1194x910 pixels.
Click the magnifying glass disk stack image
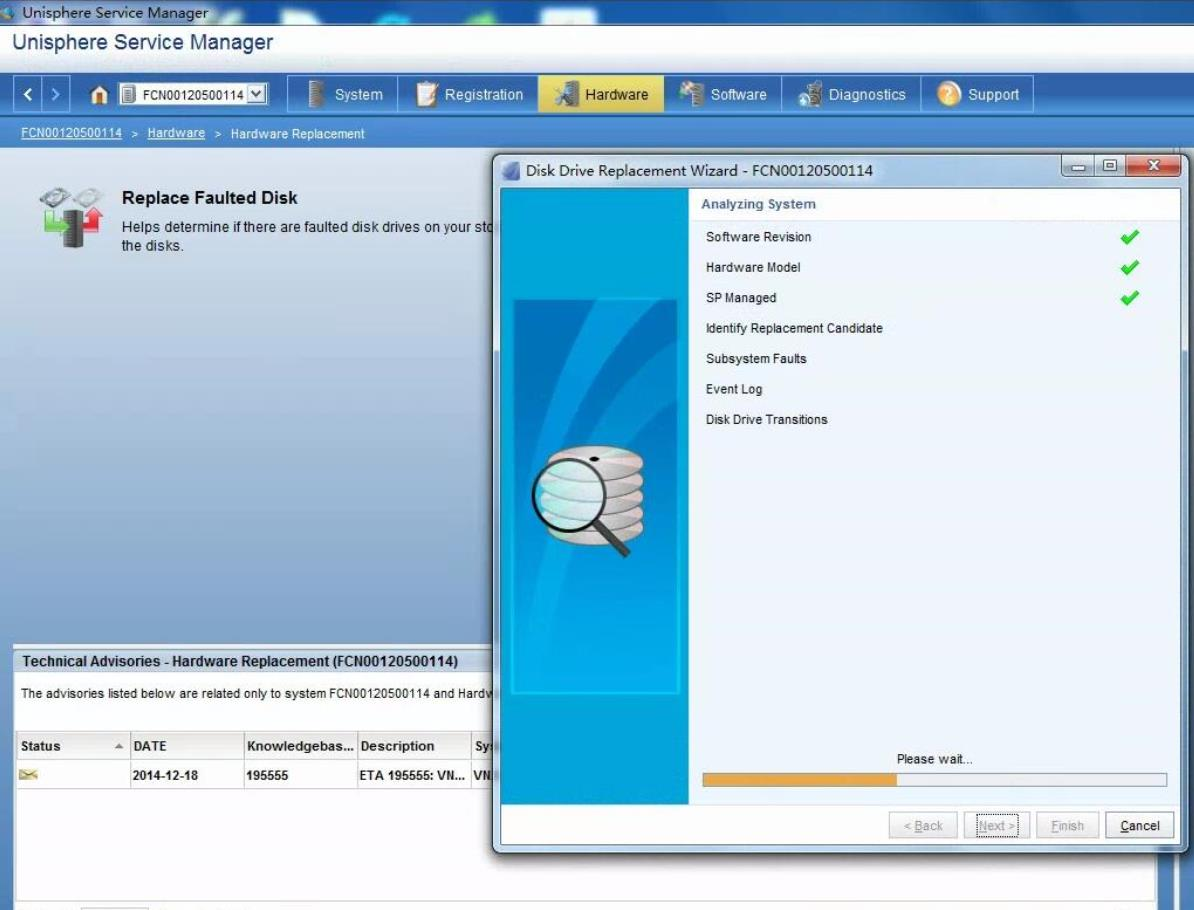tap(589, 499)
